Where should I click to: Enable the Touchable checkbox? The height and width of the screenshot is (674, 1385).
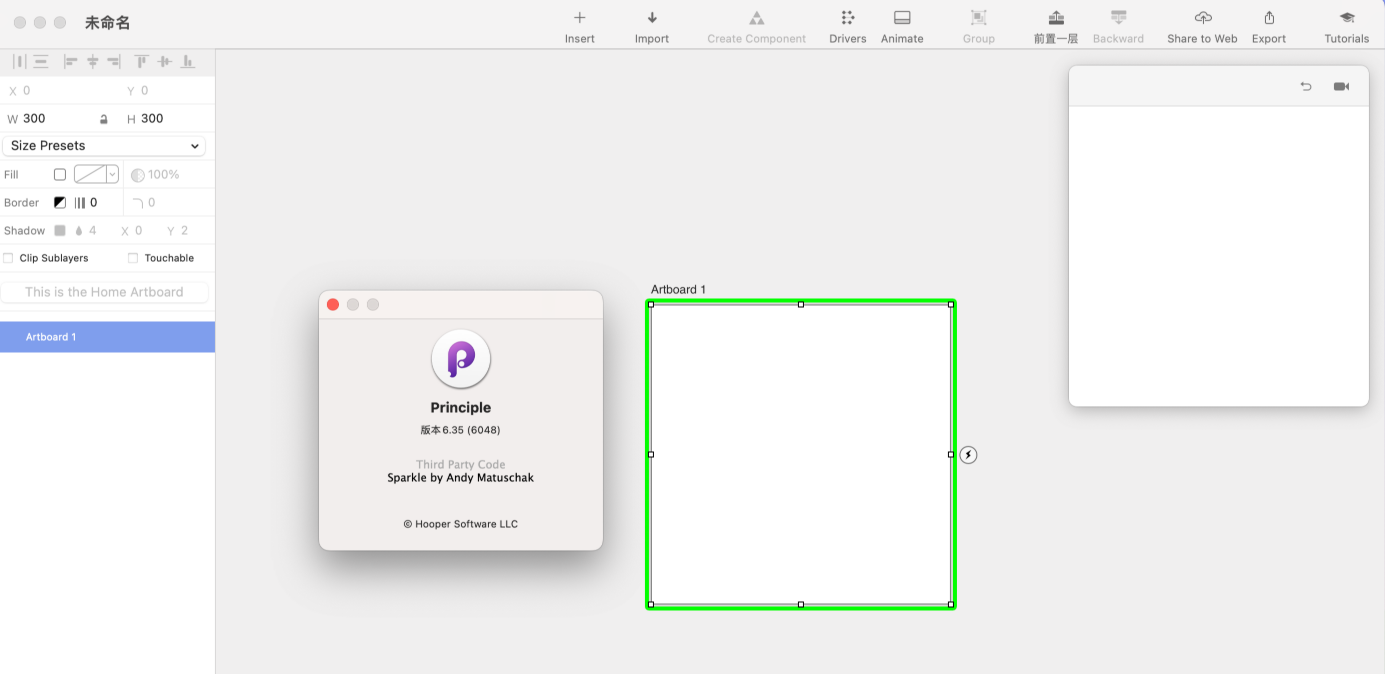pyautogui.click(x=133, y=258)
